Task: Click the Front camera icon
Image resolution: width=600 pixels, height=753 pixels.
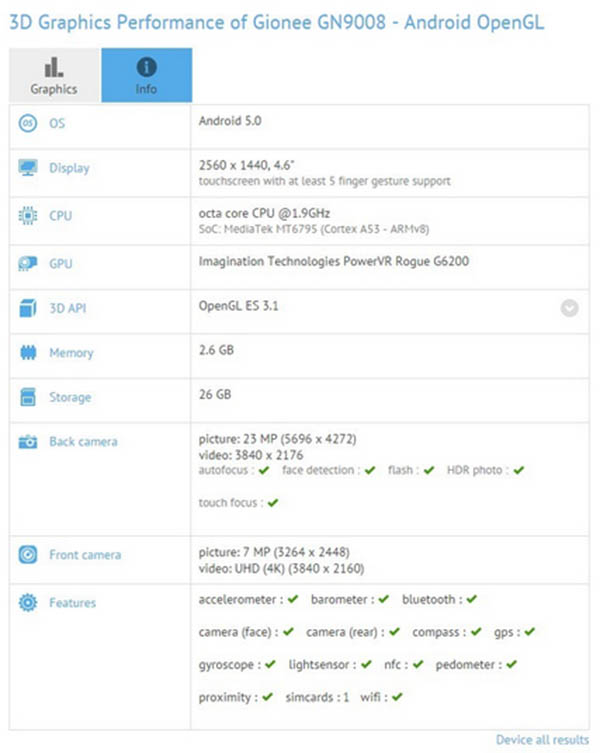Action: (x=28, y=555)
